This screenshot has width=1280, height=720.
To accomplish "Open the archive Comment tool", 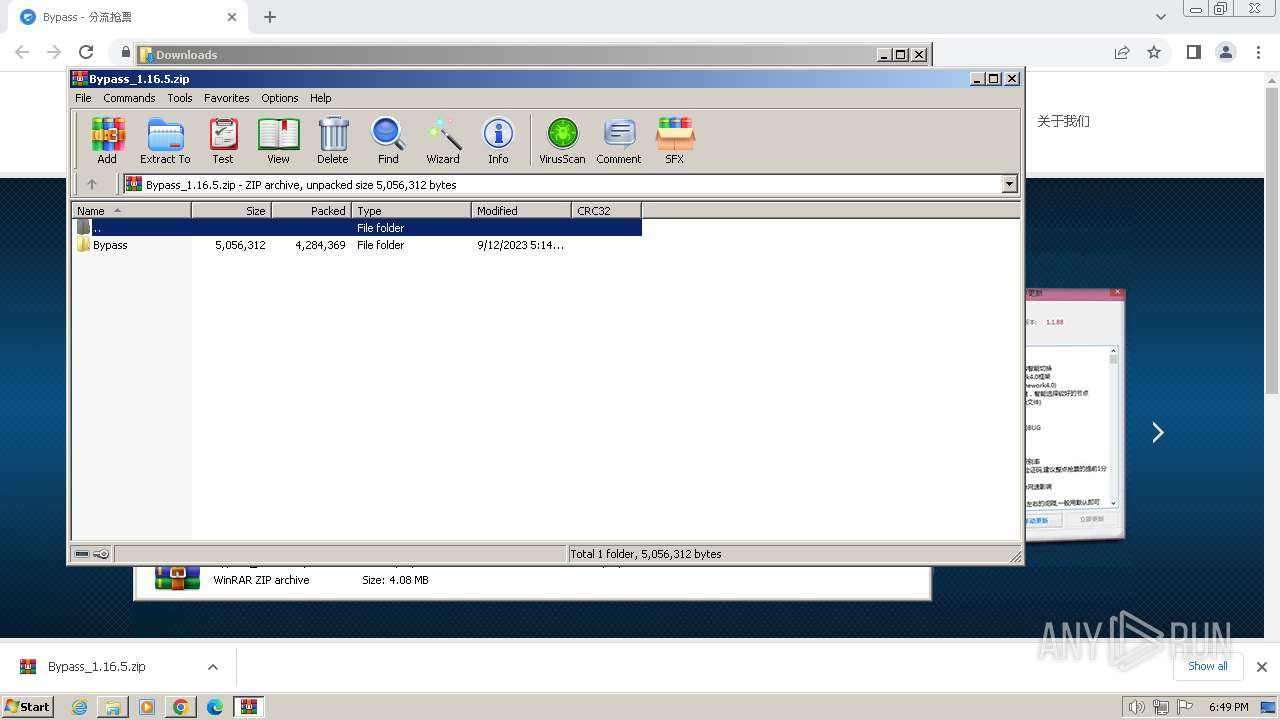I will click(x=619, y=140).
